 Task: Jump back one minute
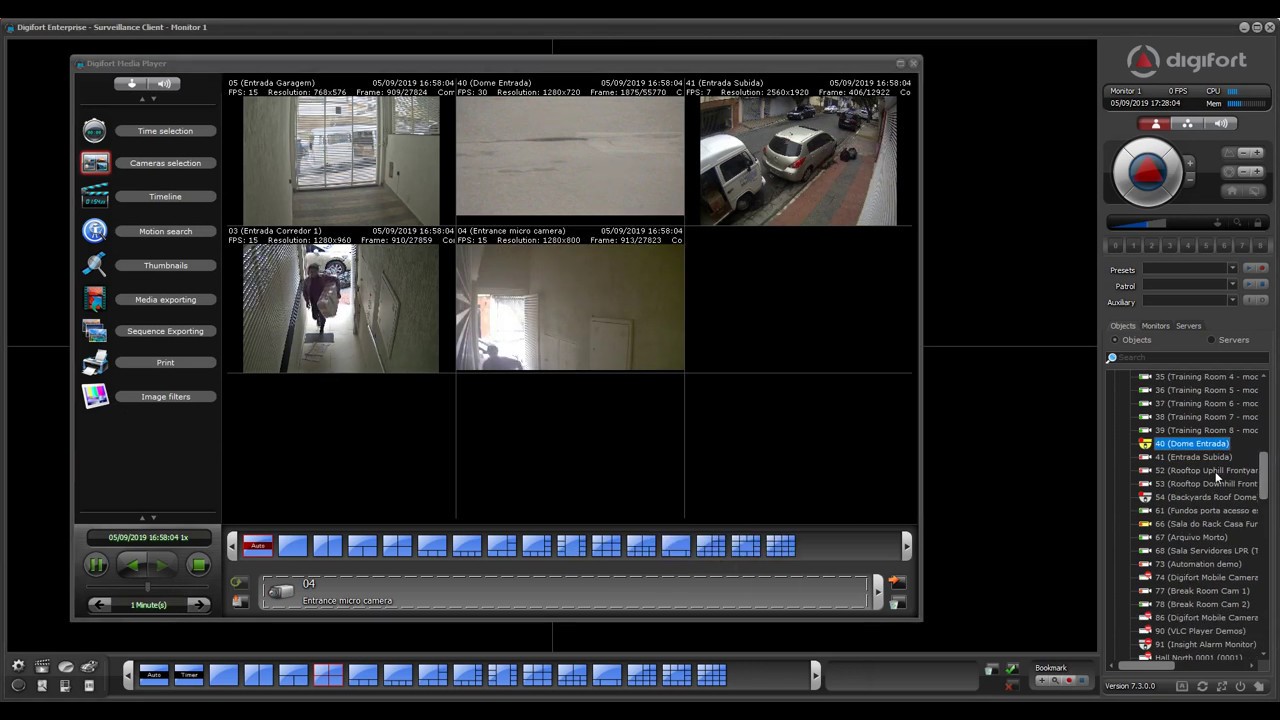(98, 604)
